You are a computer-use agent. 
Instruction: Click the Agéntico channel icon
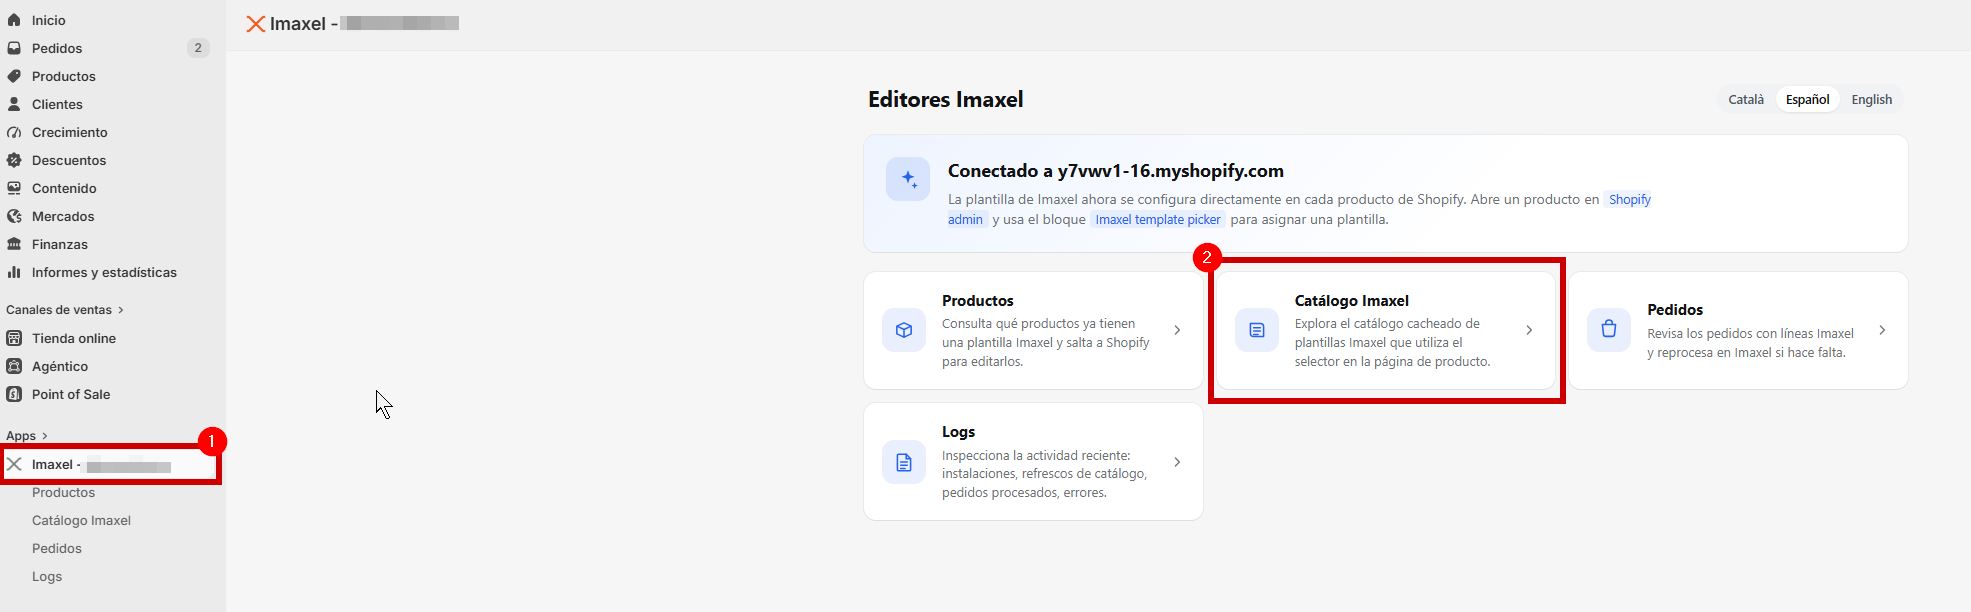14,366
